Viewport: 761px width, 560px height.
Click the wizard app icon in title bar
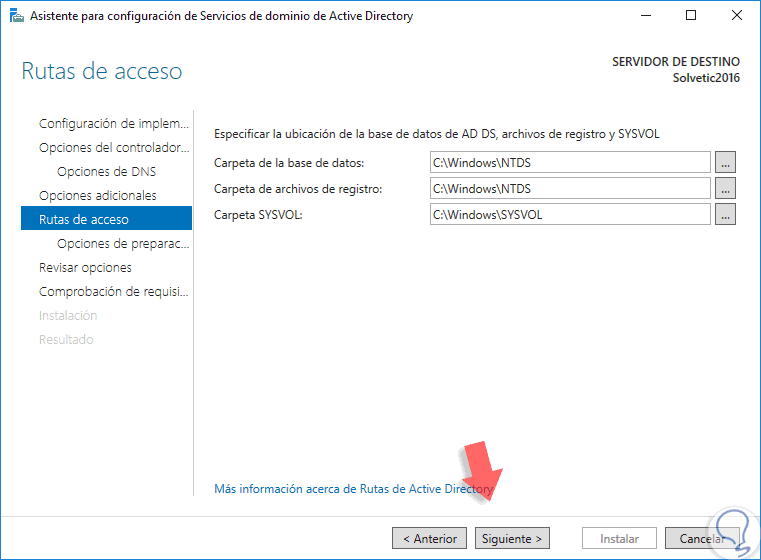17,16
